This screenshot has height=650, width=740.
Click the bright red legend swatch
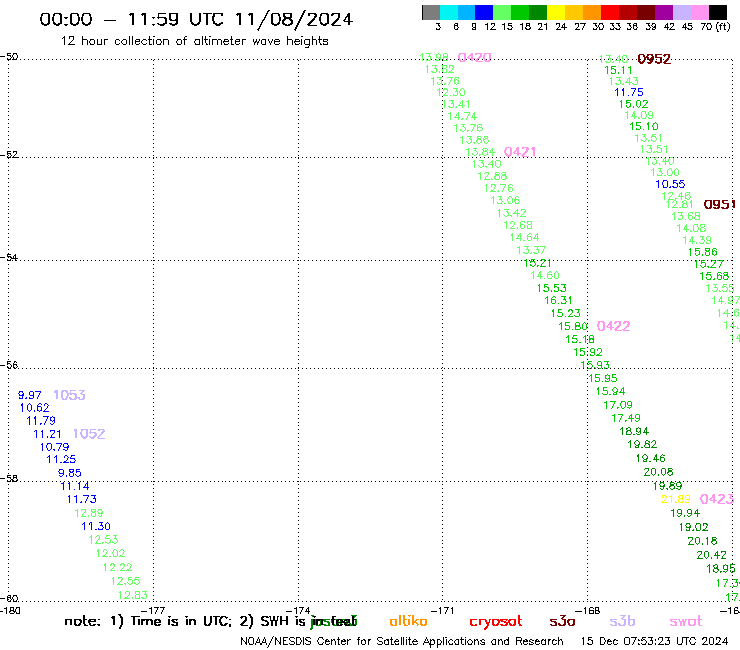tap(610, 12)
